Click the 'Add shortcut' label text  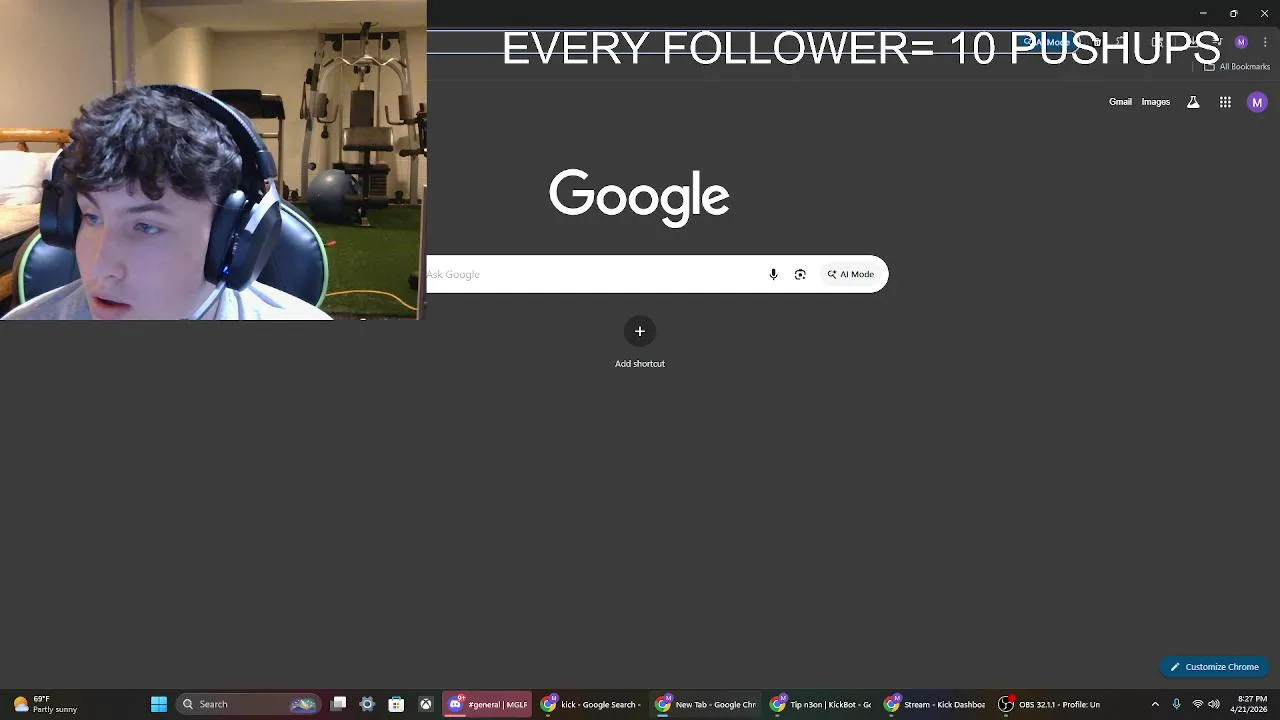640,364
